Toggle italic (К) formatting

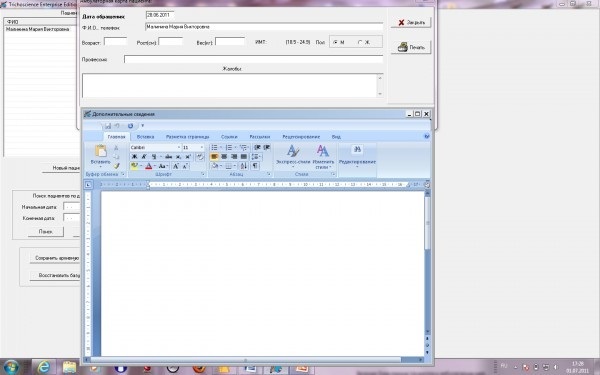[144, 157]
